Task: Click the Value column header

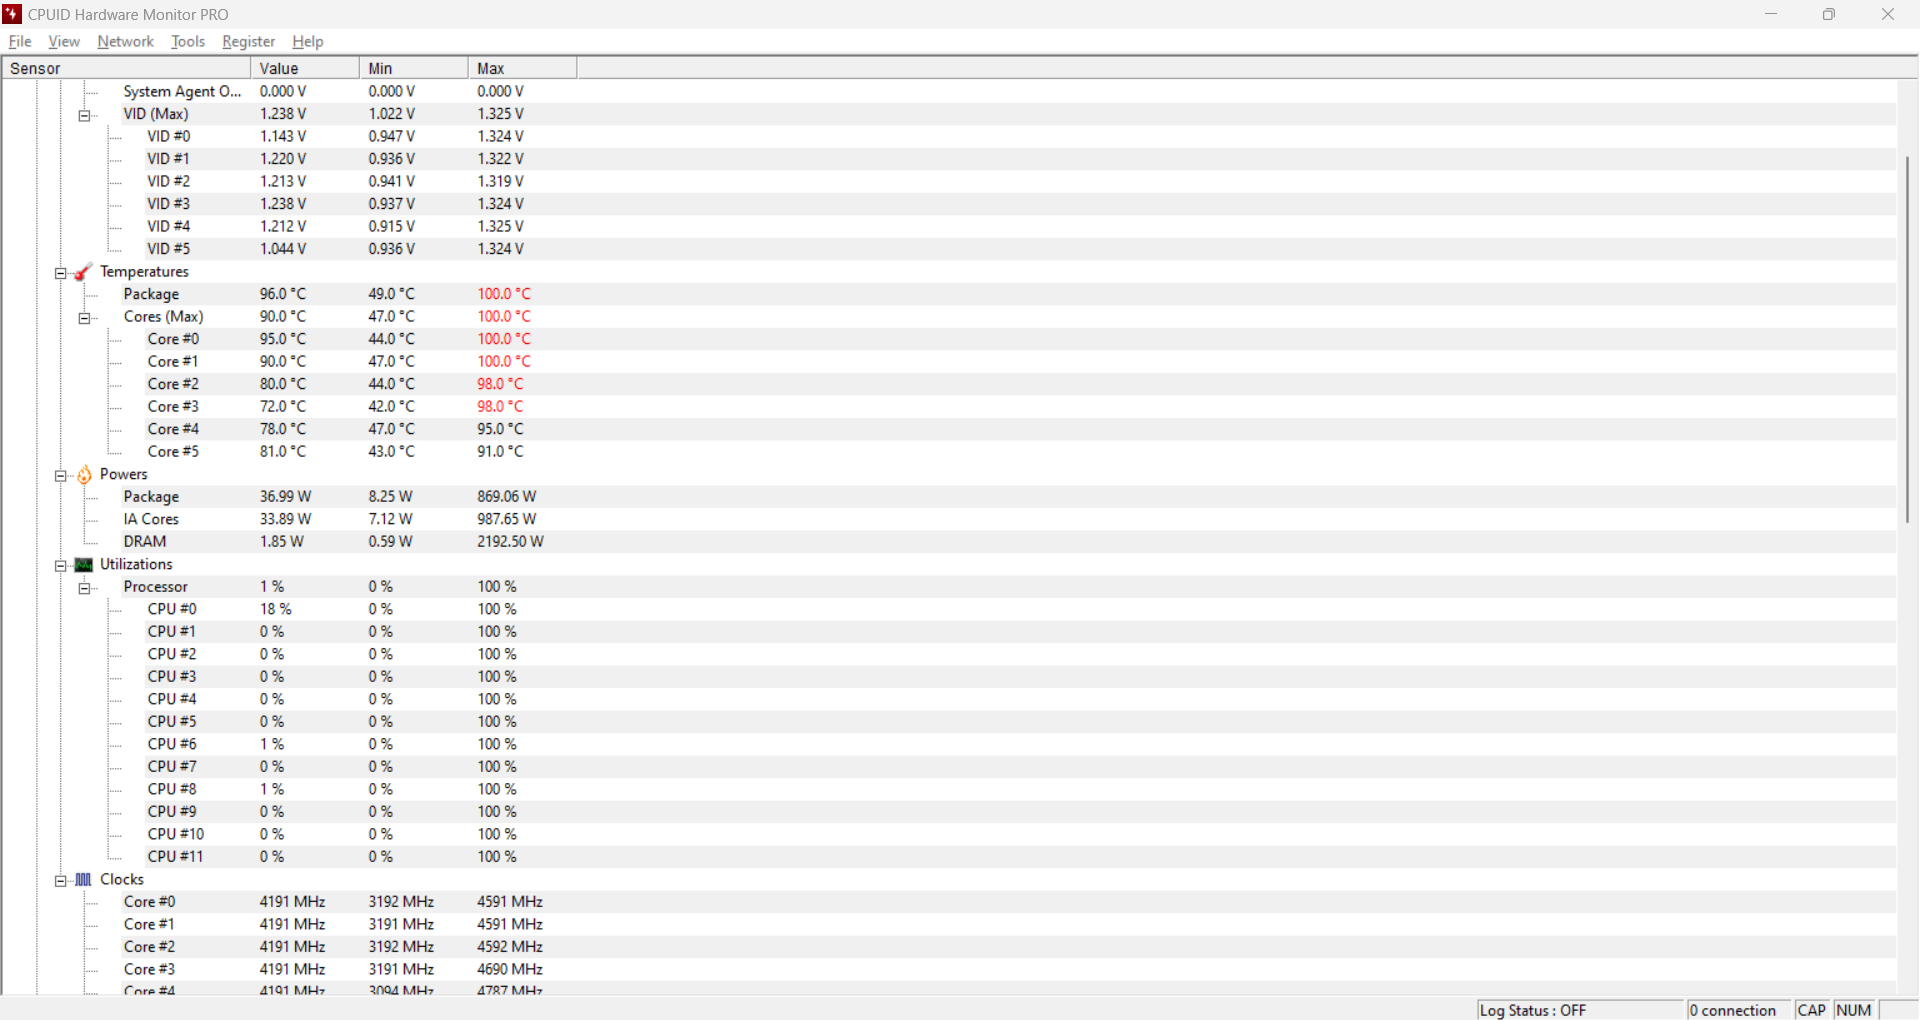Action: click(x=305, y=68)
